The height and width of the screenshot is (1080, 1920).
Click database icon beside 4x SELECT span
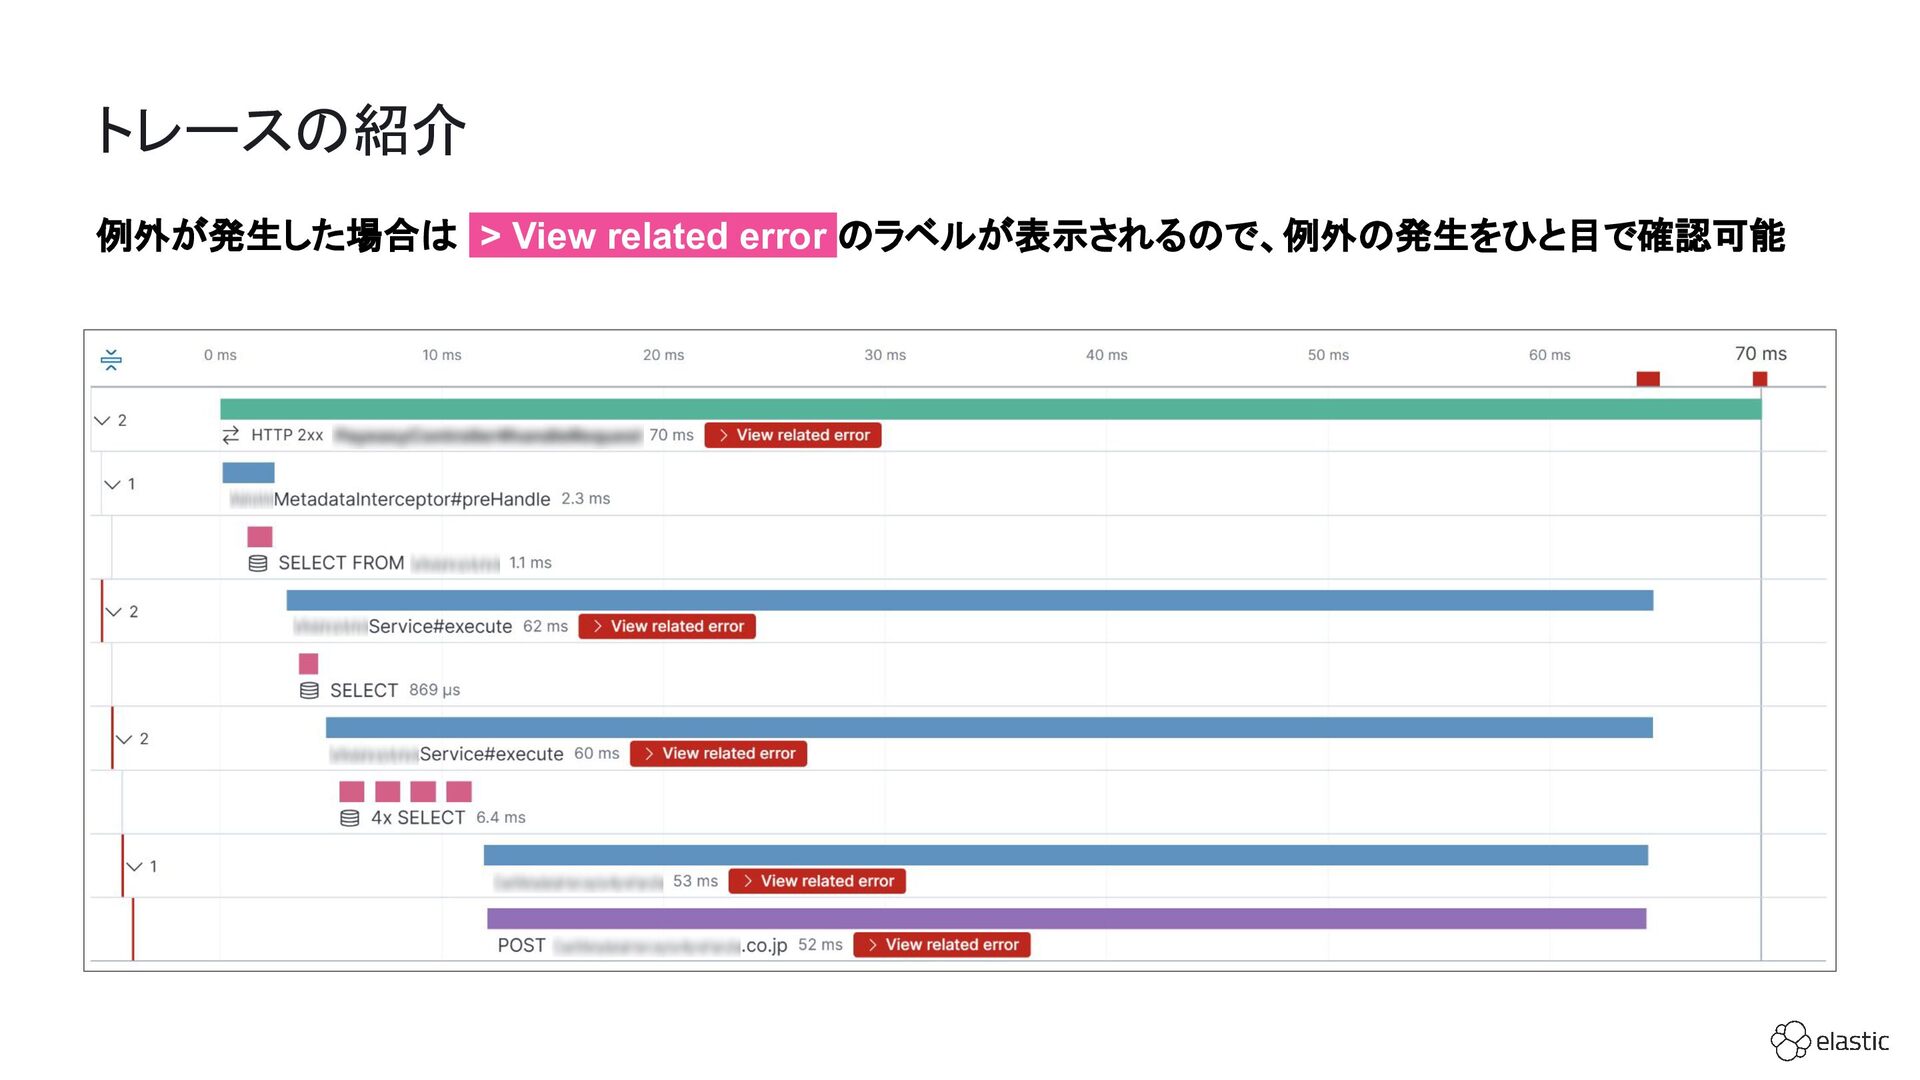point(349,818)
